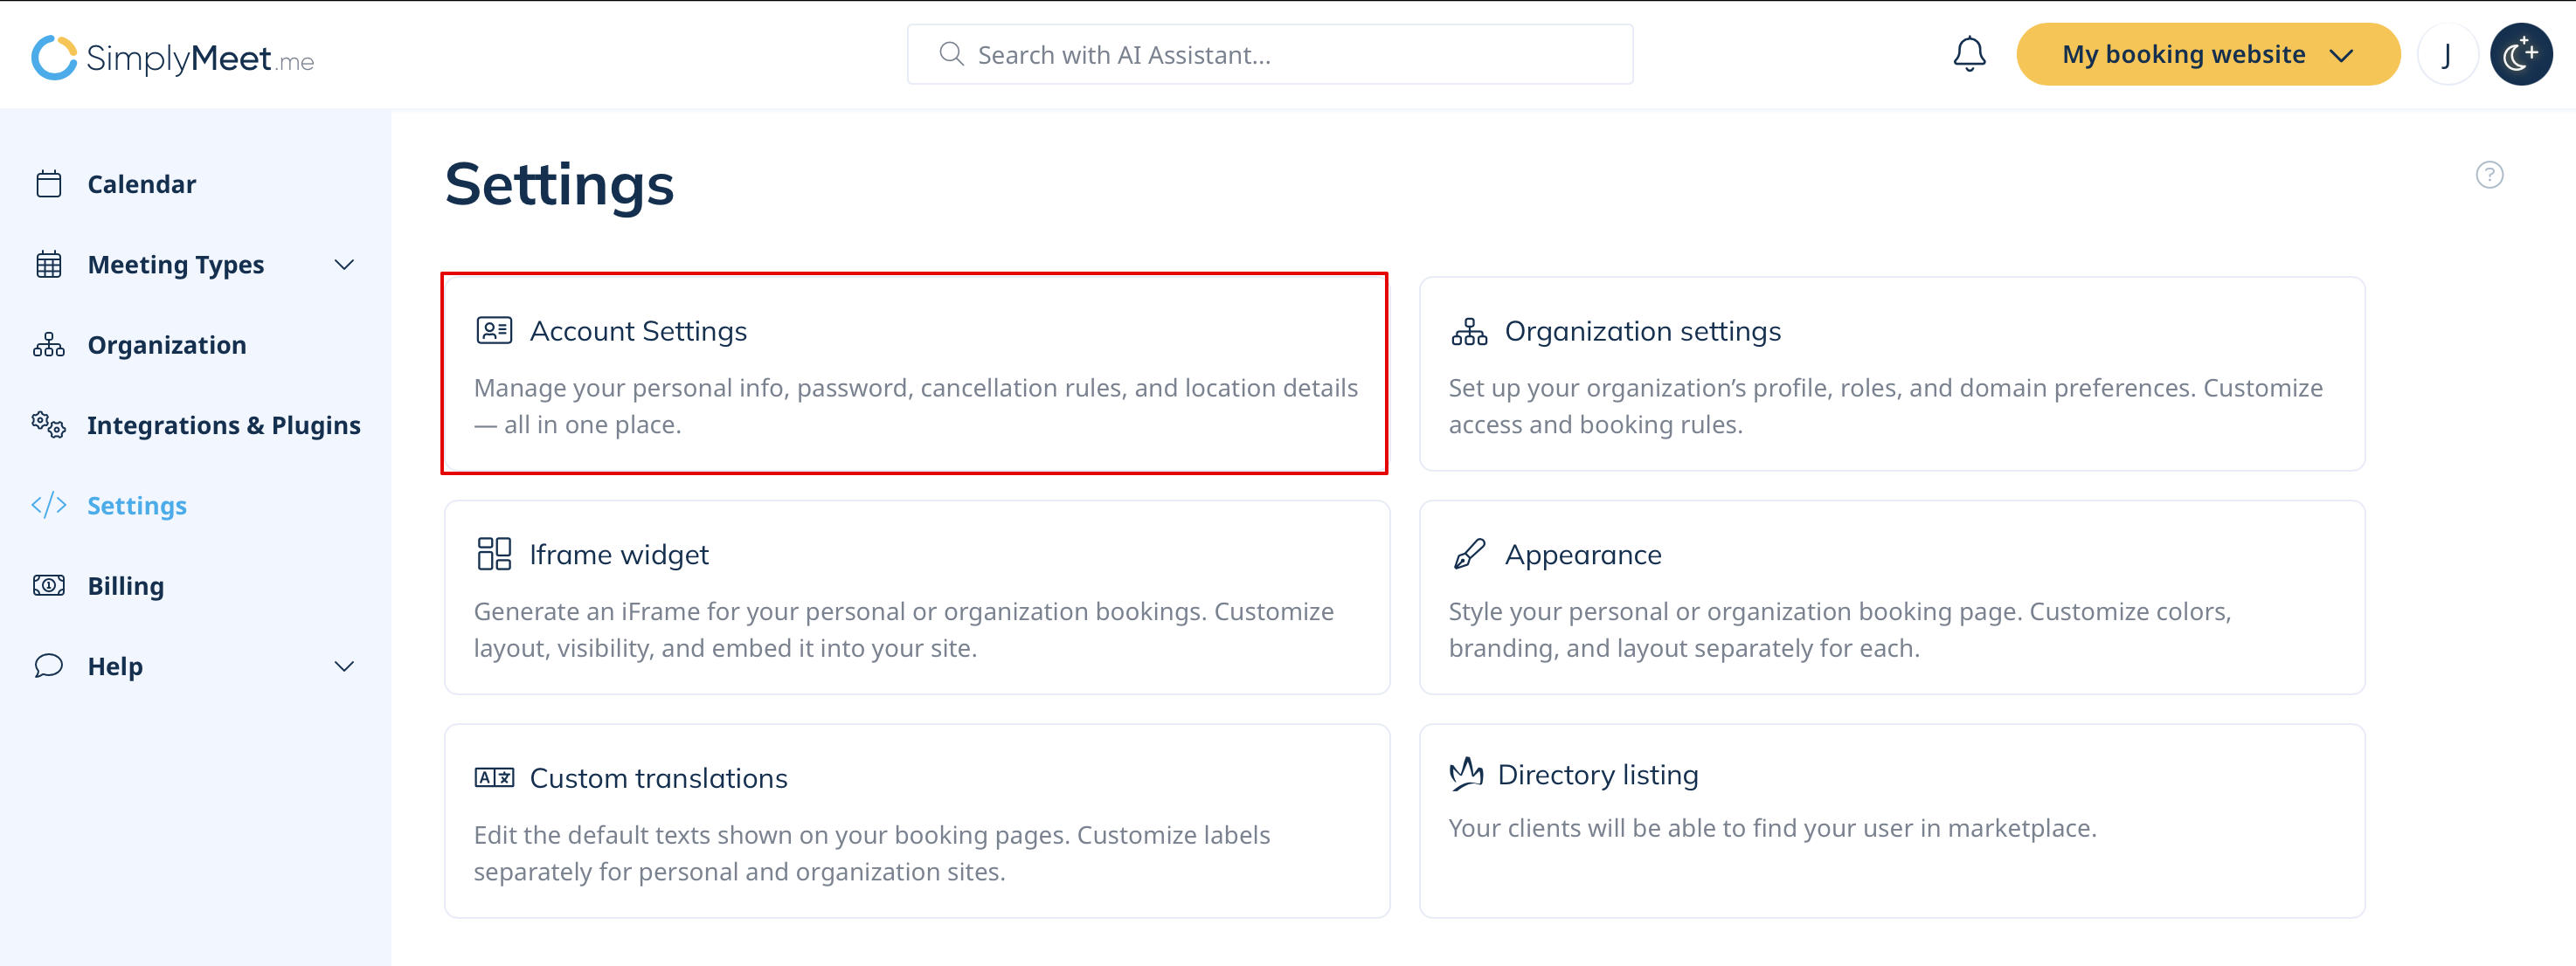
Task: Click the help question mark icon
Action: click(2489, 175)
